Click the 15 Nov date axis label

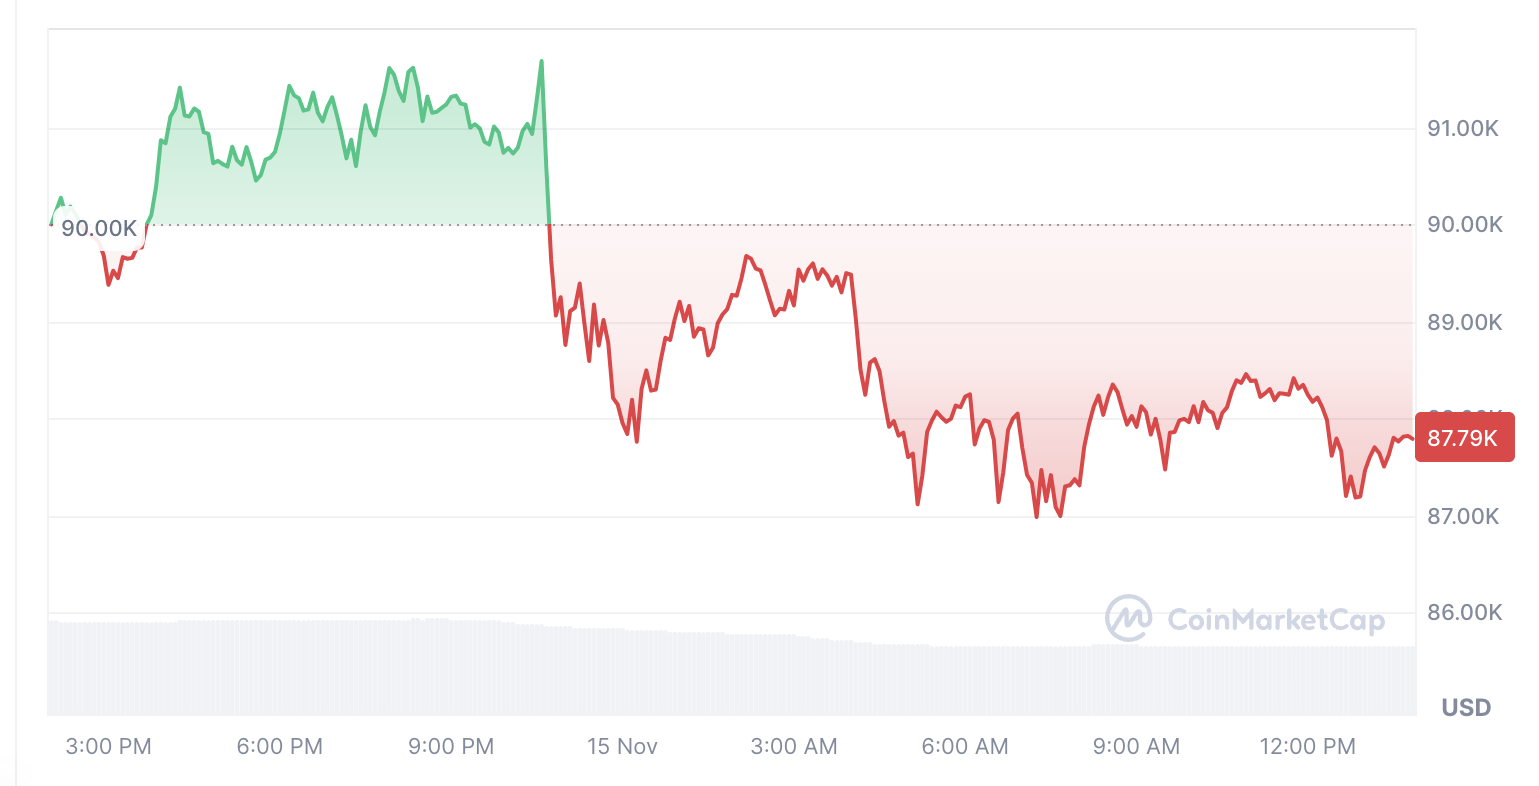[622, 746]
